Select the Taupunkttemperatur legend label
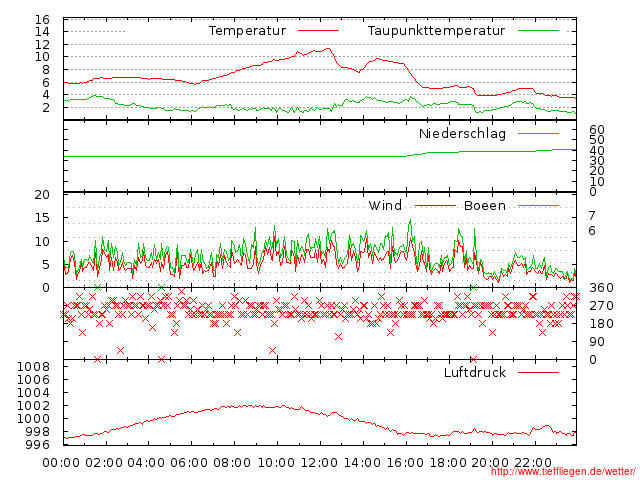640x480 pixels. pyautogui.click(x=436, y=31)
